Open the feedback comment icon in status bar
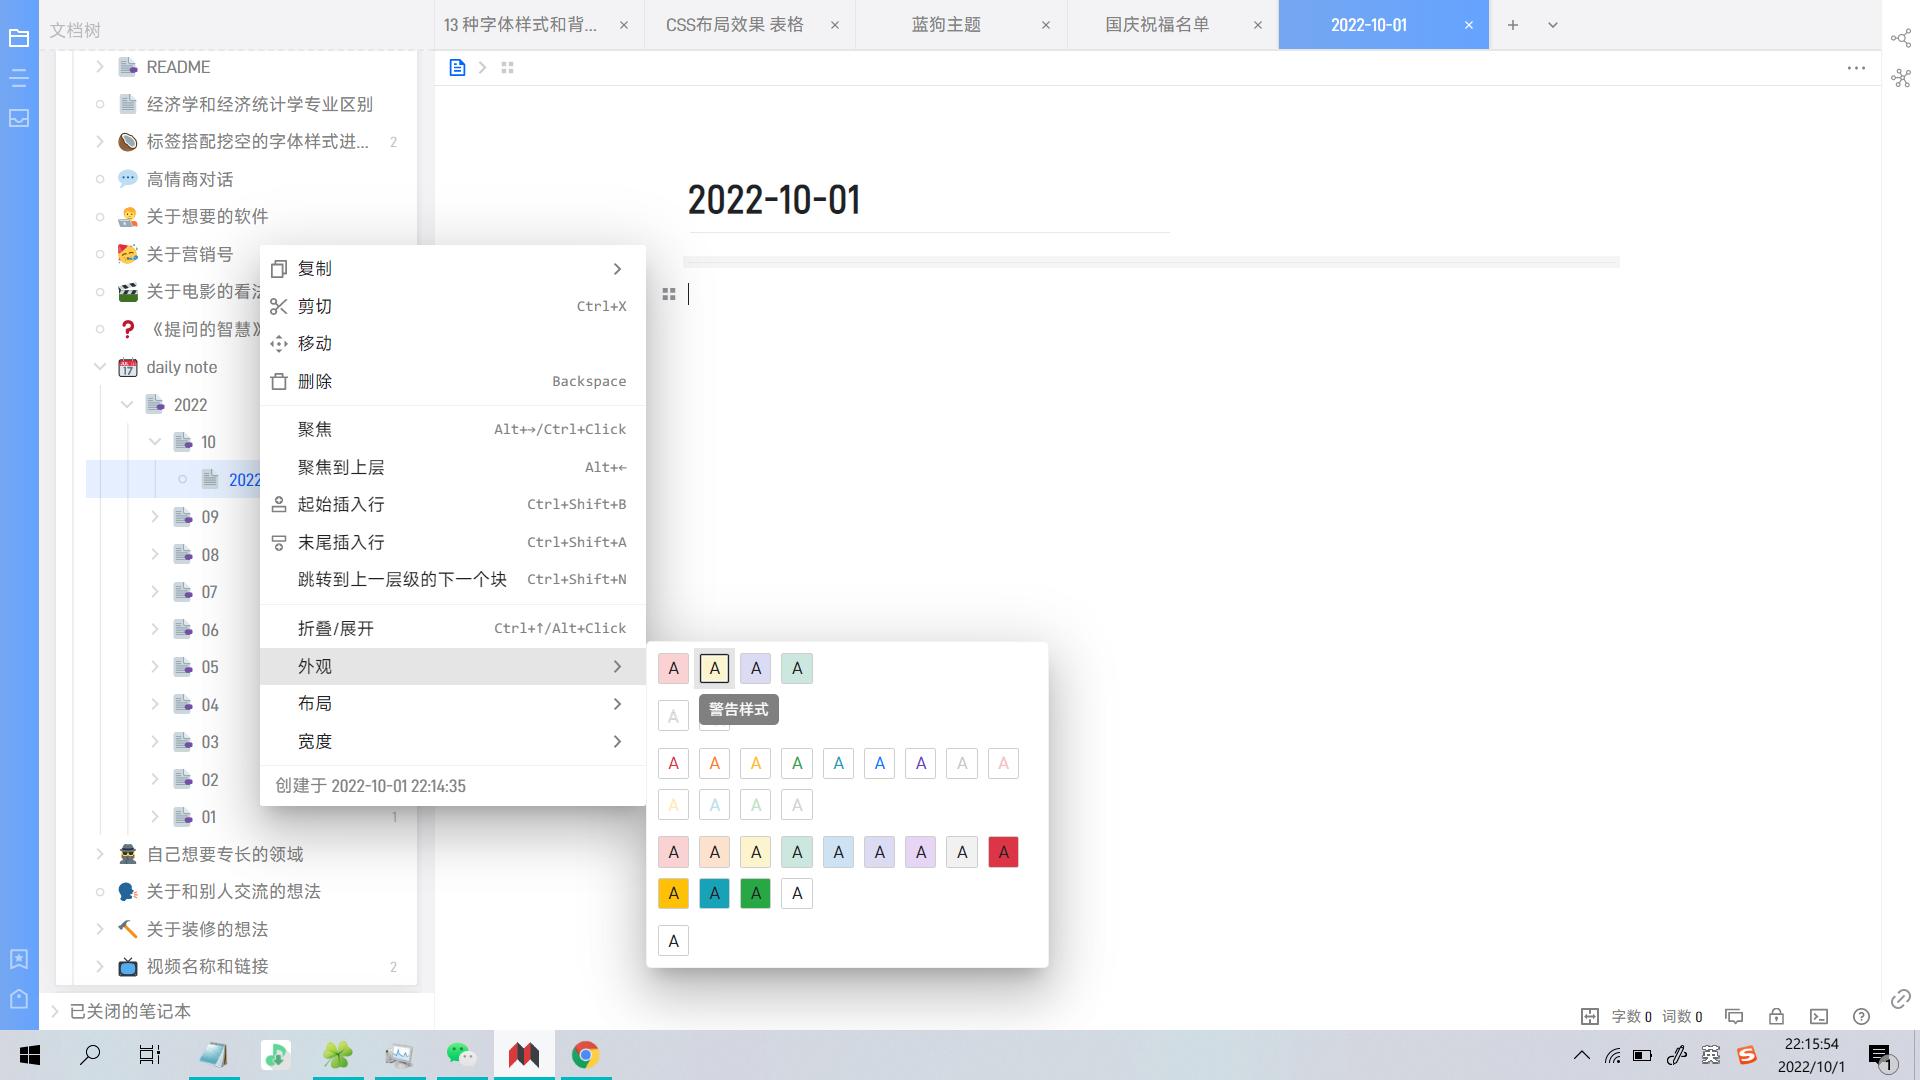Screen dimensions: 1920x1080 [x=1735, y=1016]
